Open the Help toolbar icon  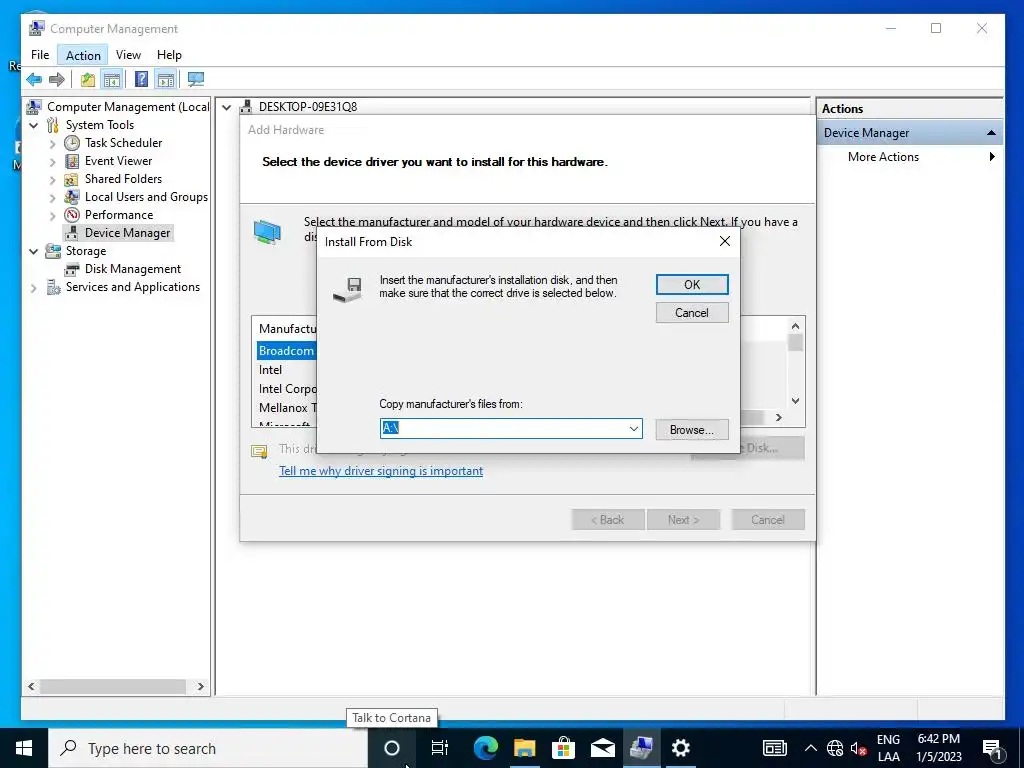point(141,80)
